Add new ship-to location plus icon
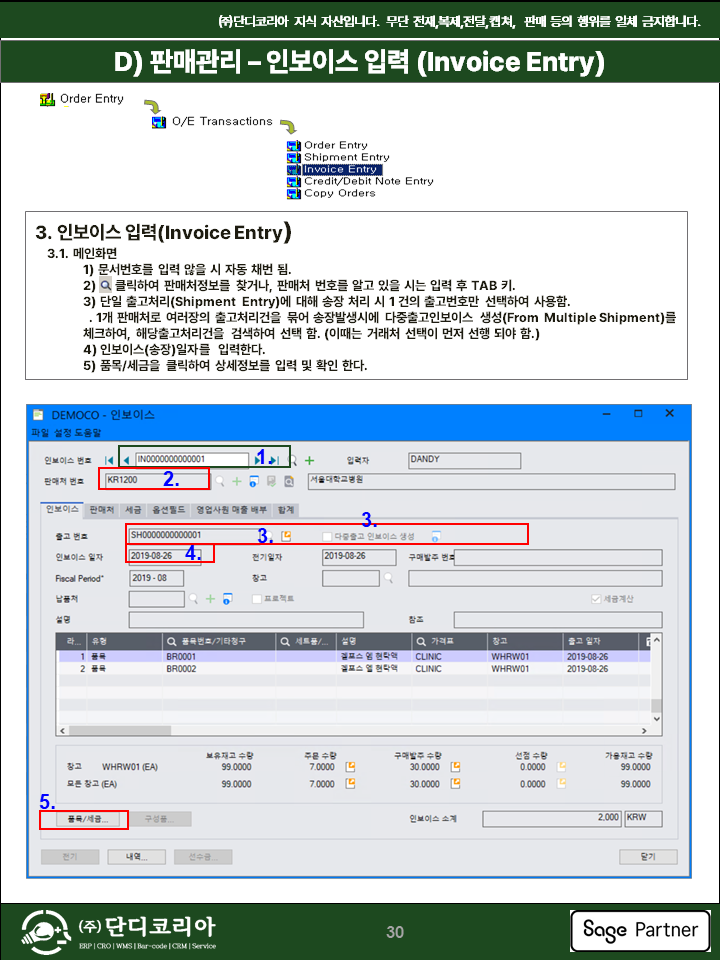720x960 pixels. (210, 598)
